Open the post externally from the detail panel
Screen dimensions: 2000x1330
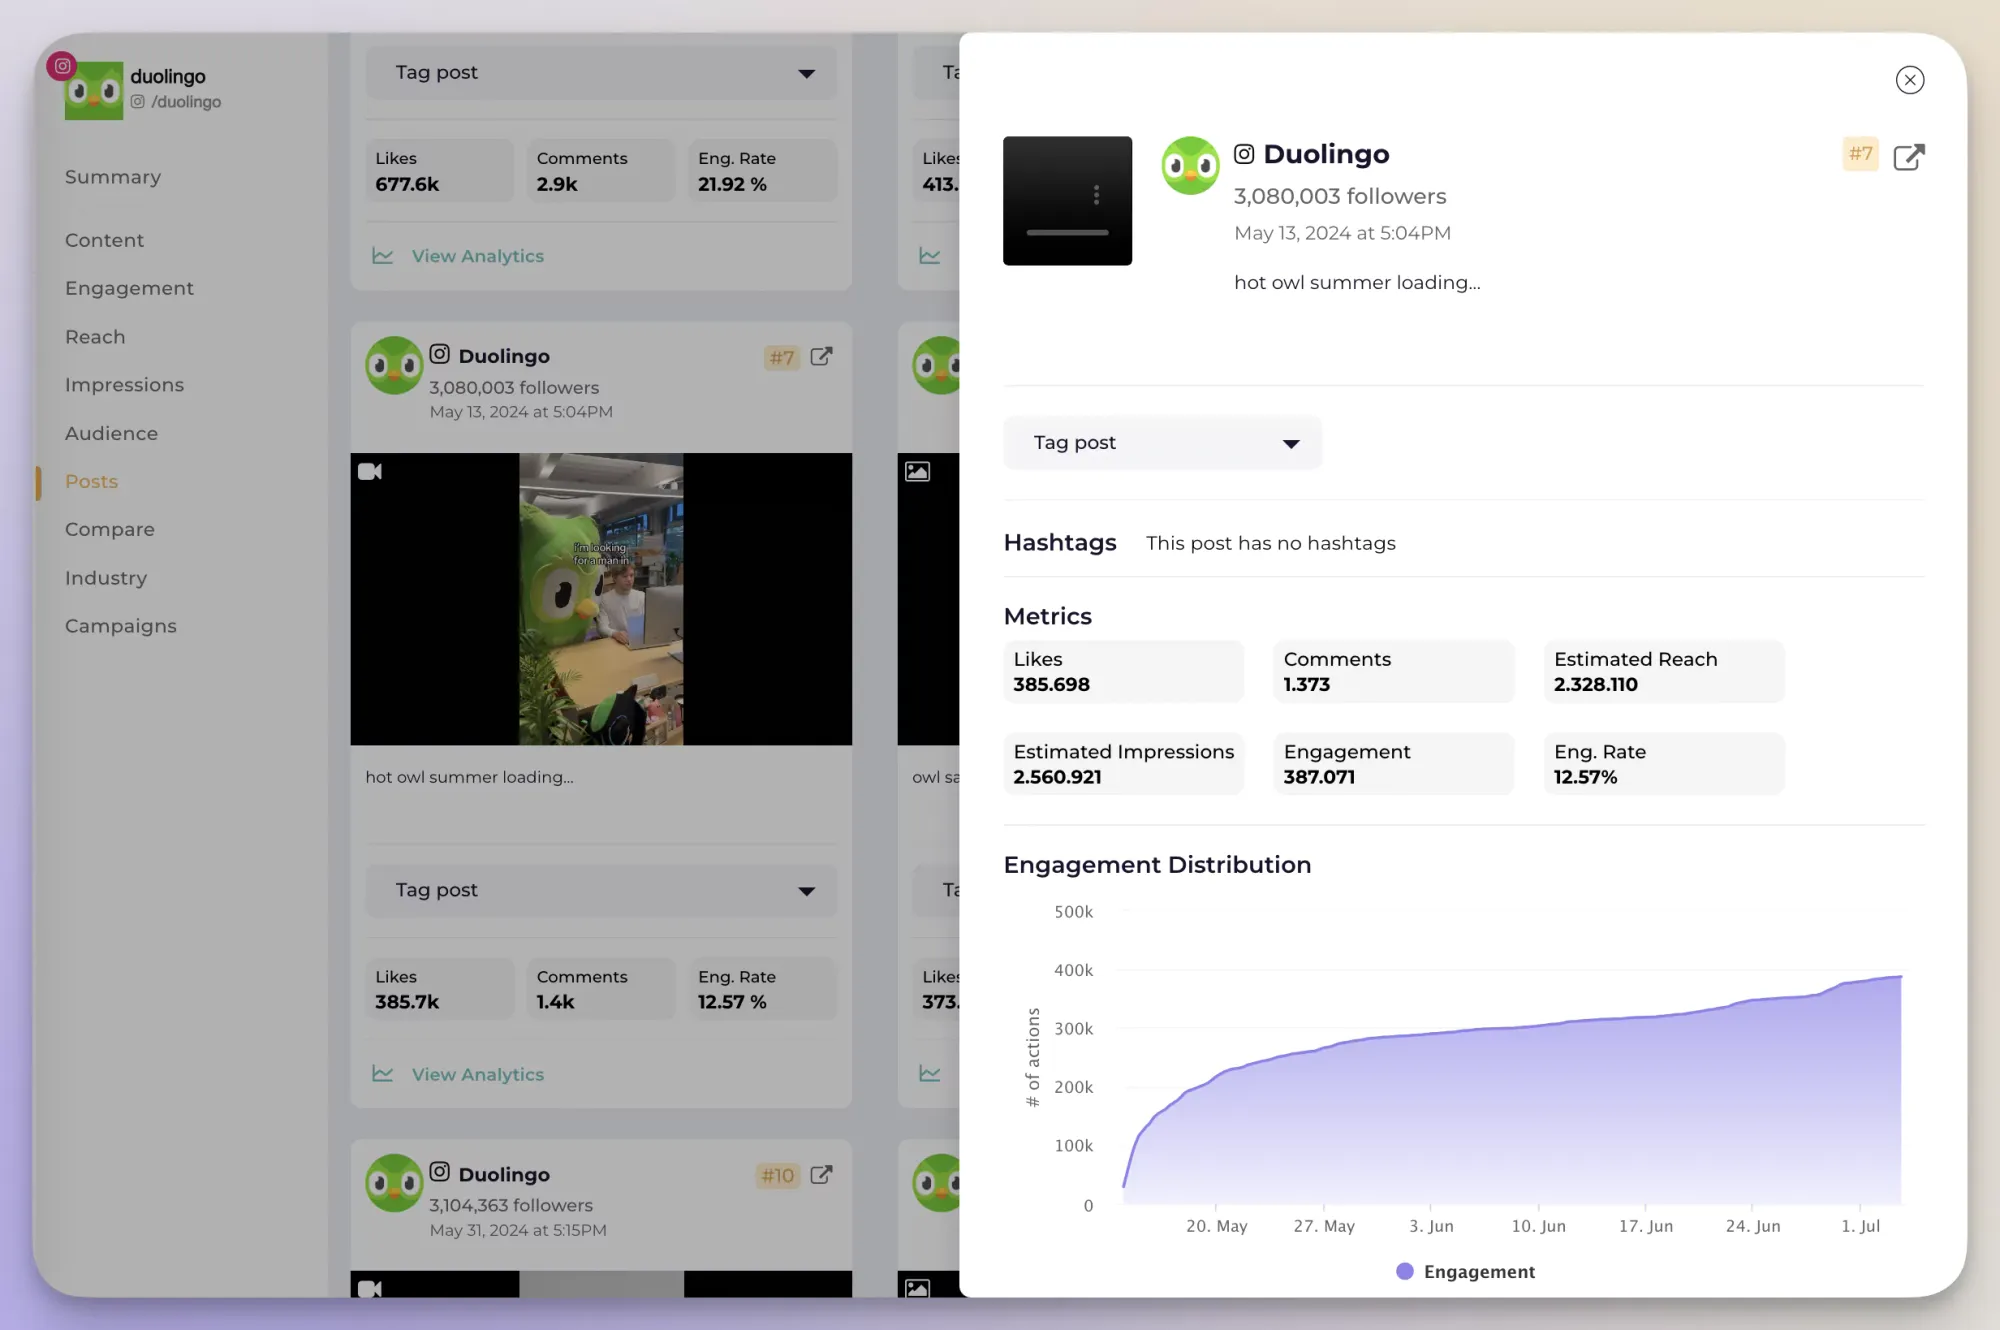(x=1908, y=157)
